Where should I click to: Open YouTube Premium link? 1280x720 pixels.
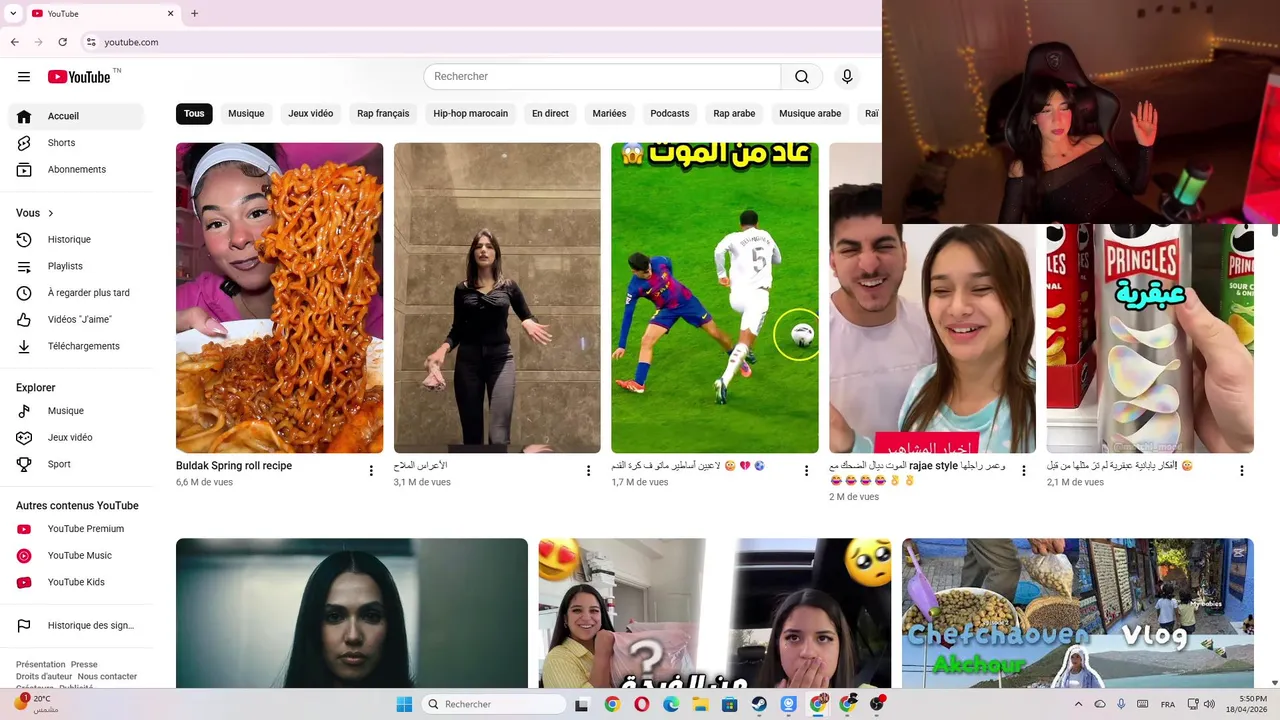(76, 529)
